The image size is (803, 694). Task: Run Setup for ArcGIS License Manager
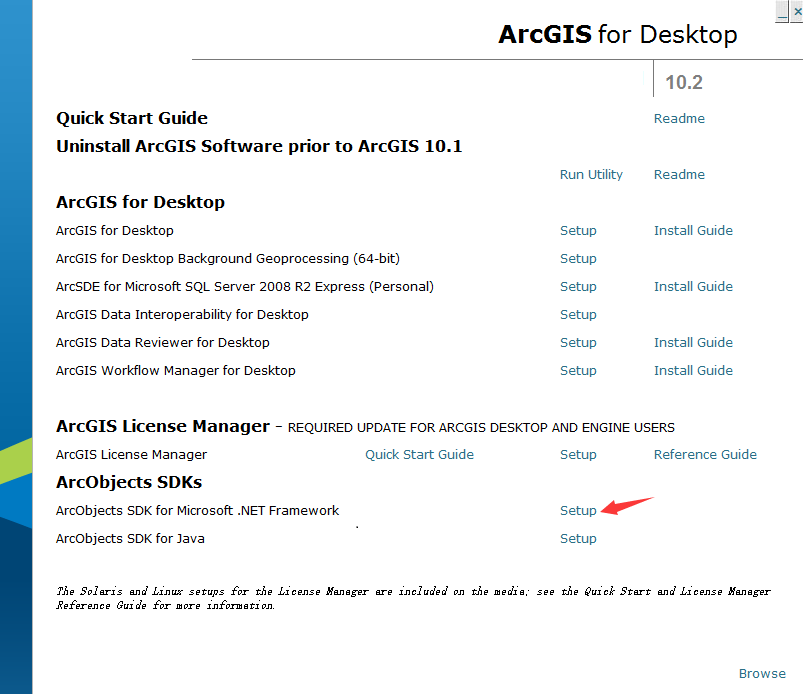click(578, 454)
